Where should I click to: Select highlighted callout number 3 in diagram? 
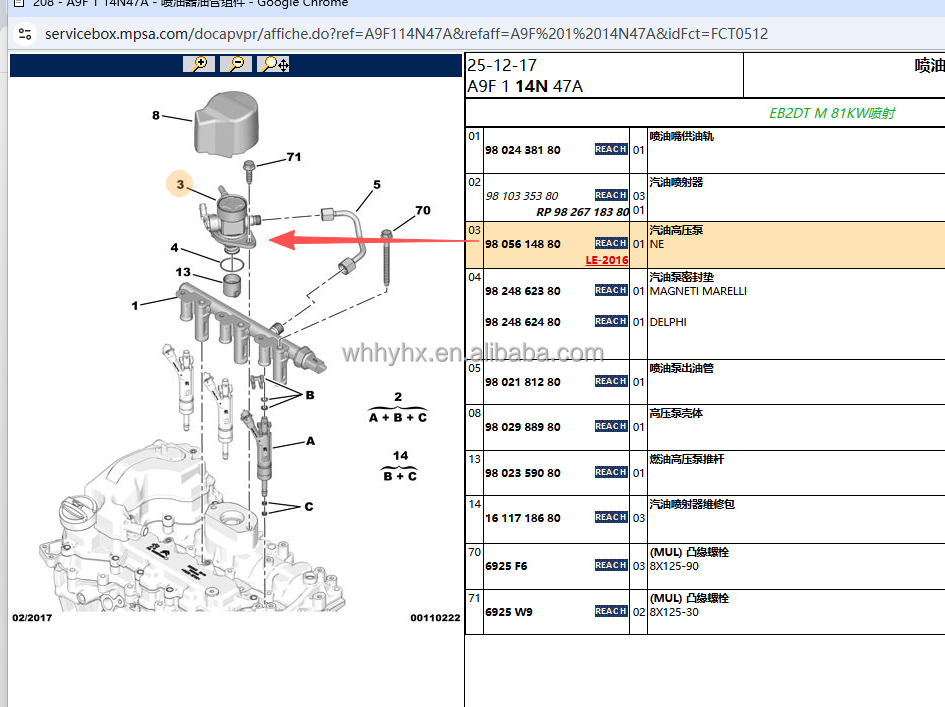[x=180, y=184]
